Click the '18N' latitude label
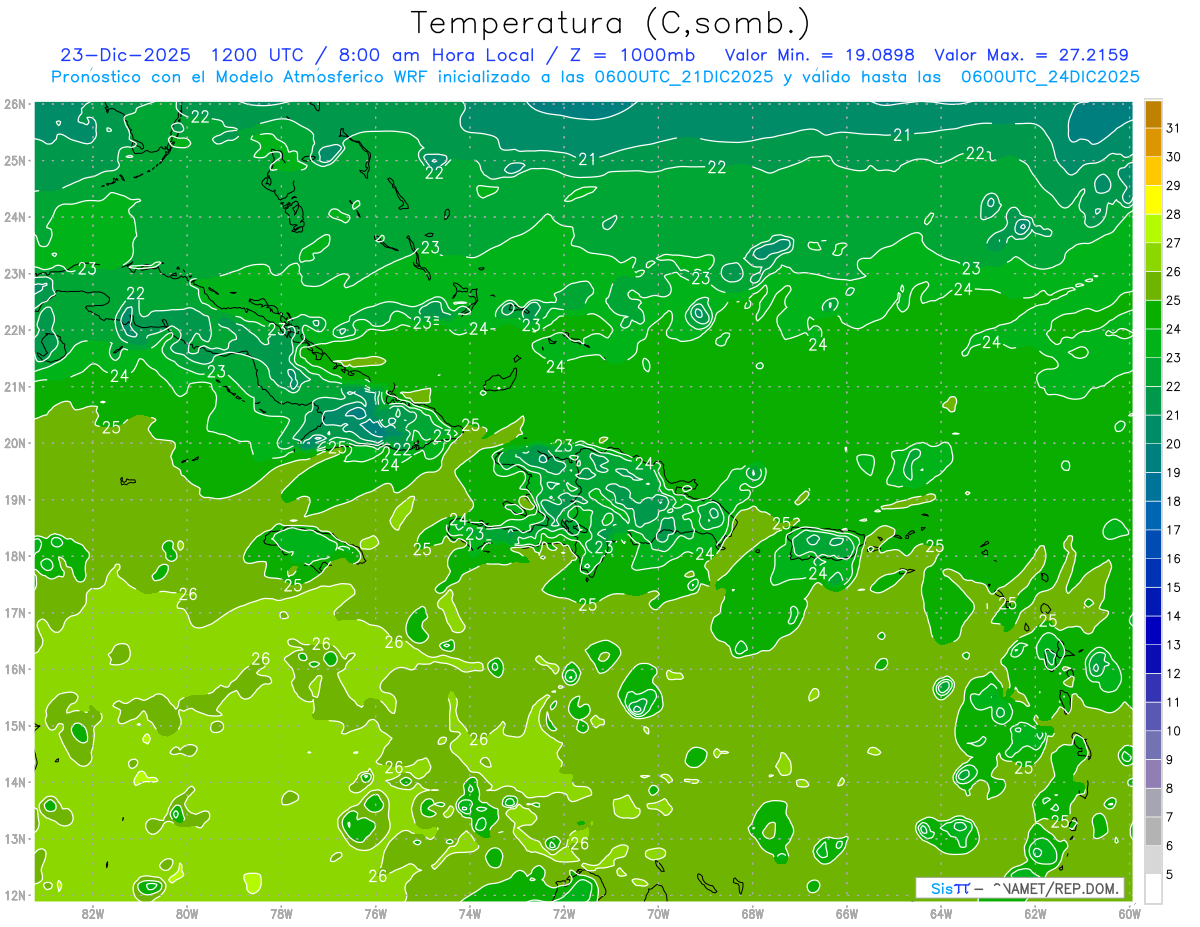Viewport: 1200px width, 927px height. [x=14, y=556]
